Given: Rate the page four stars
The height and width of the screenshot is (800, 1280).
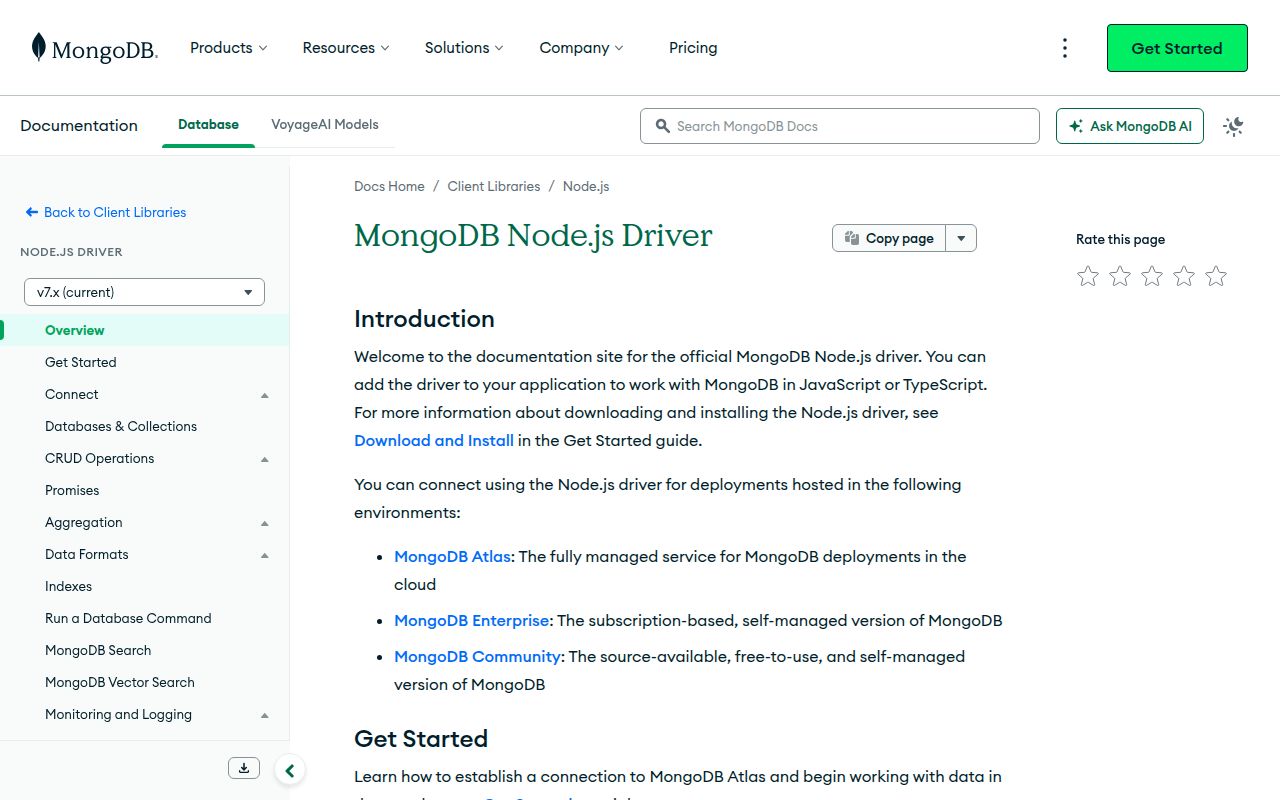Looking at the screenshot, I should click(x=1184, y=276).
